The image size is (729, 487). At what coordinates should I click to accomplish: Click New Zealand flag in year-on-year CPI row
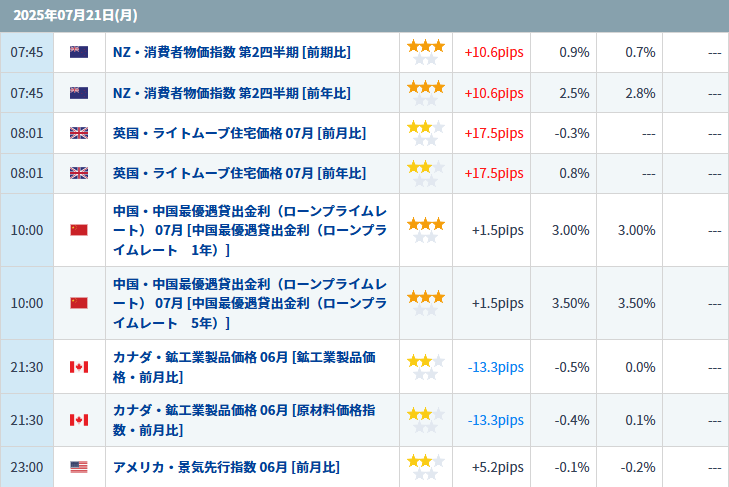(x=79, y=93)
